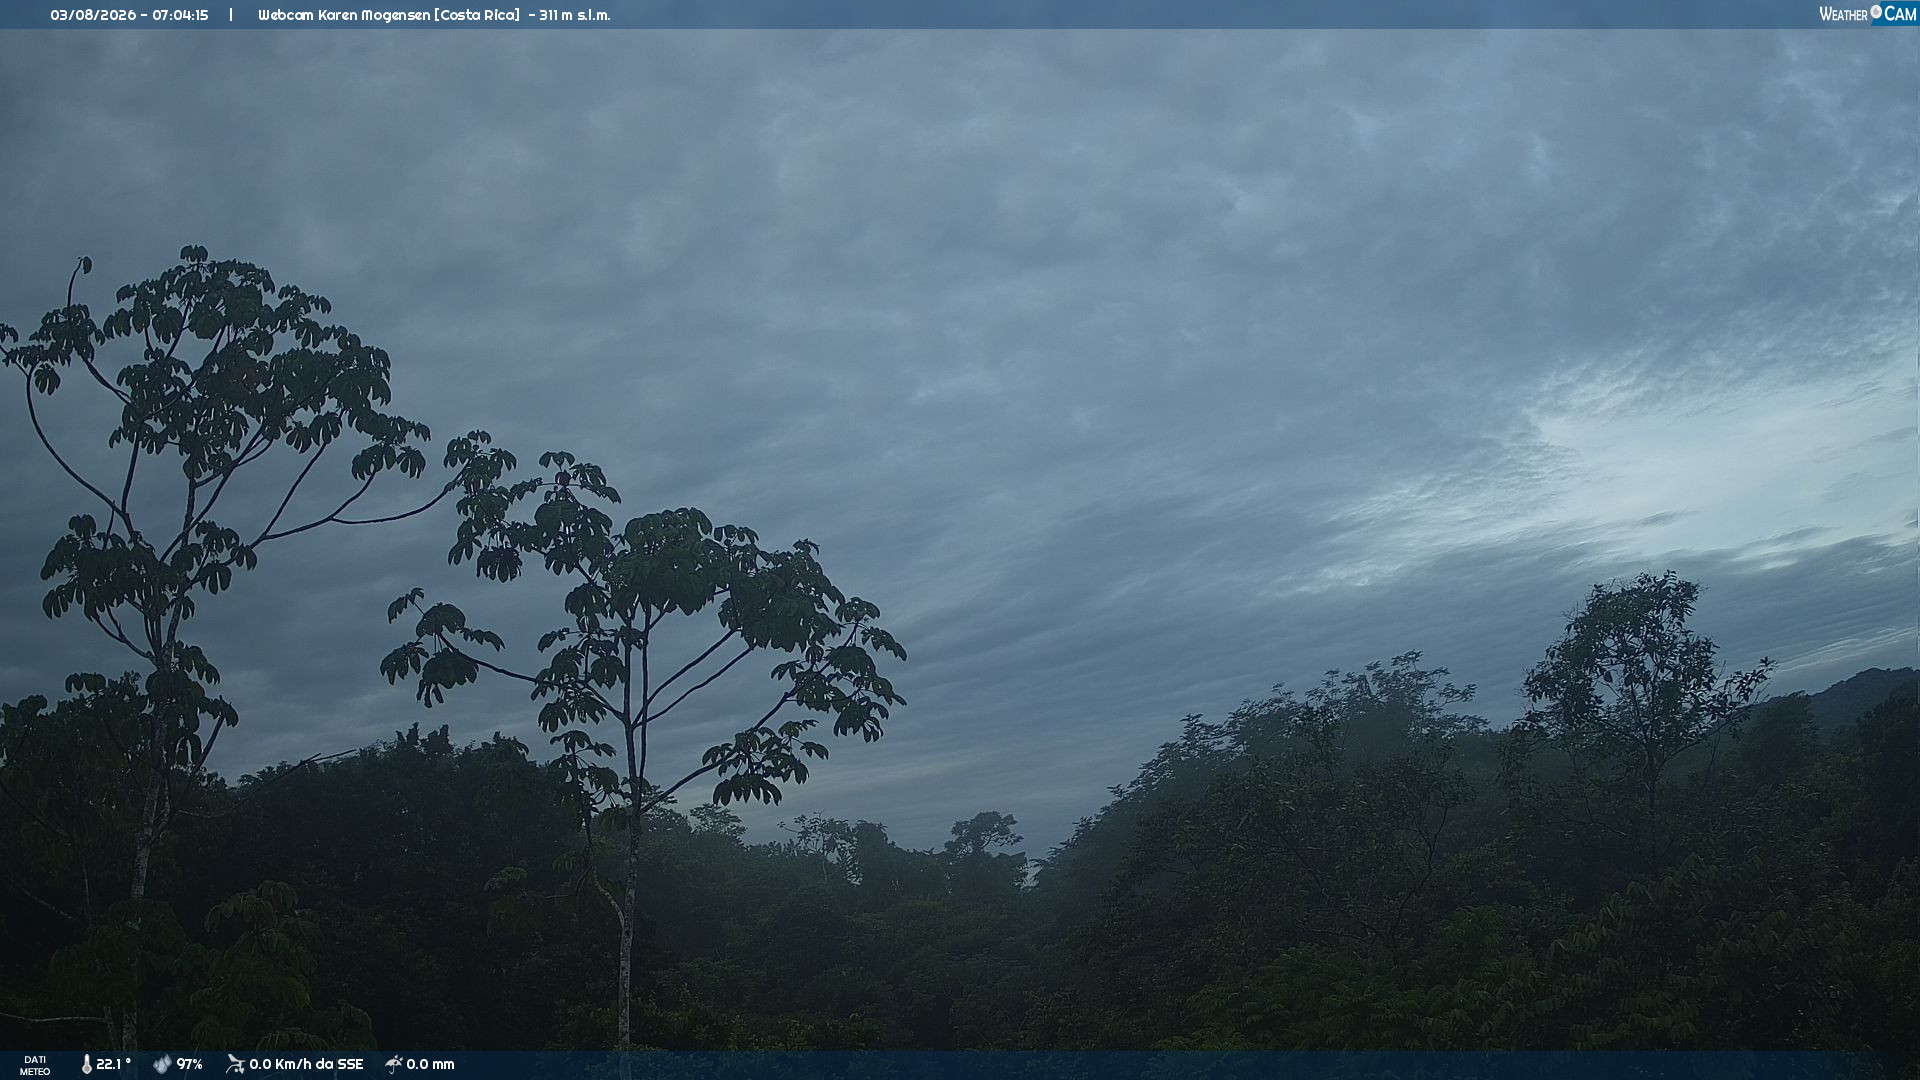Image resolution: width=1920 pixels, height=1080 pixels.
Task: Click the wind vane icon
Action: pyautogui.click(x=235, y=1064)
